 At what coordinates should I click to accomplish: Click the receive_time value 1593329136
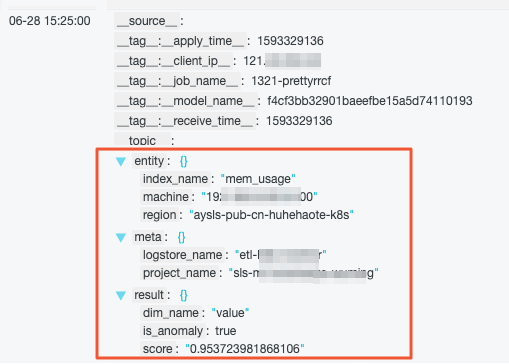[x=299, y=121]
